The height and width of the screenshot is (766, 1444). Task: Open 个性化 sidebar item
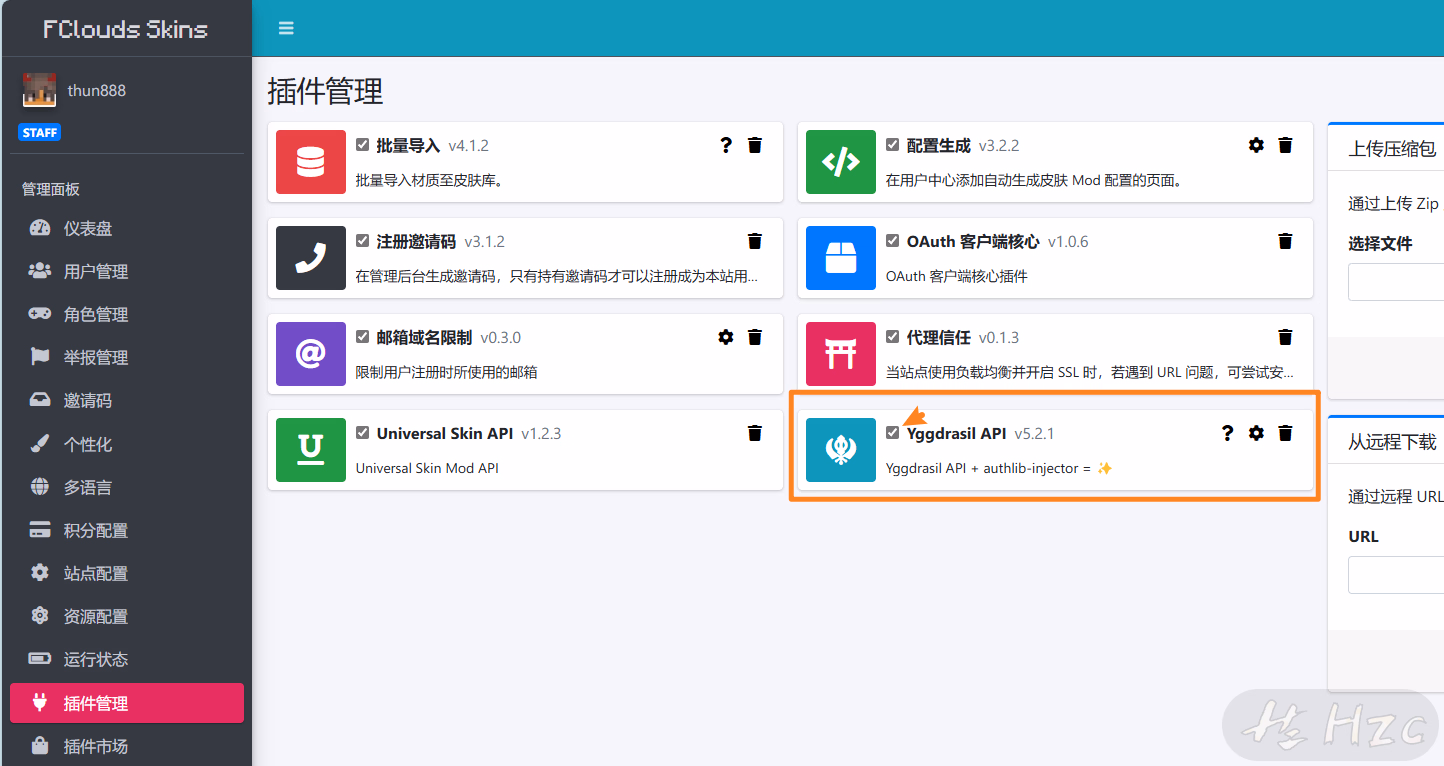(x=127, y=444)
